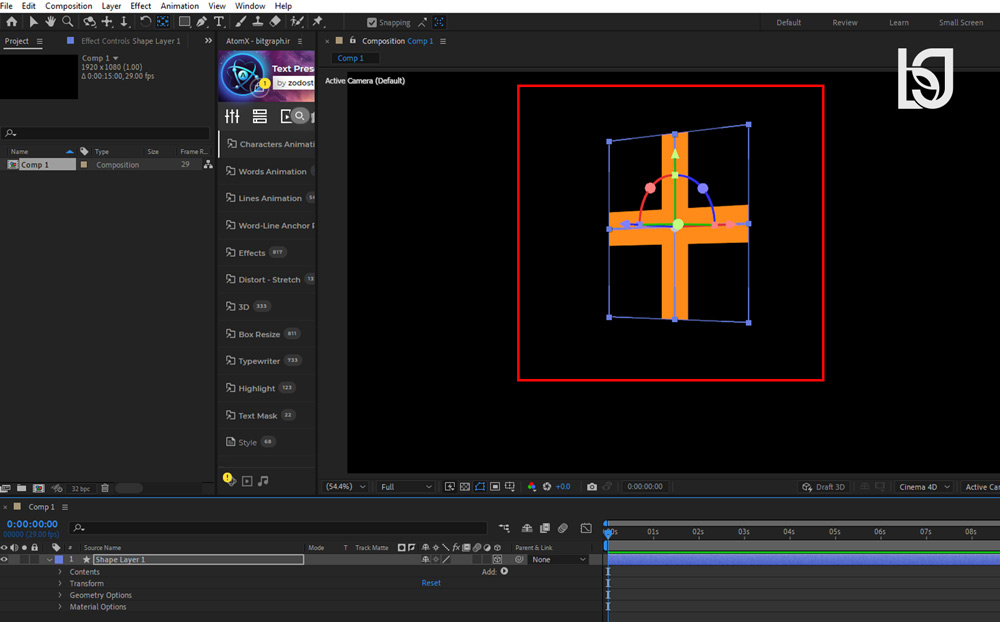Screen dimensions: 1000x622
Task: Expand the Material Options group
Action: tap(61, 607)
